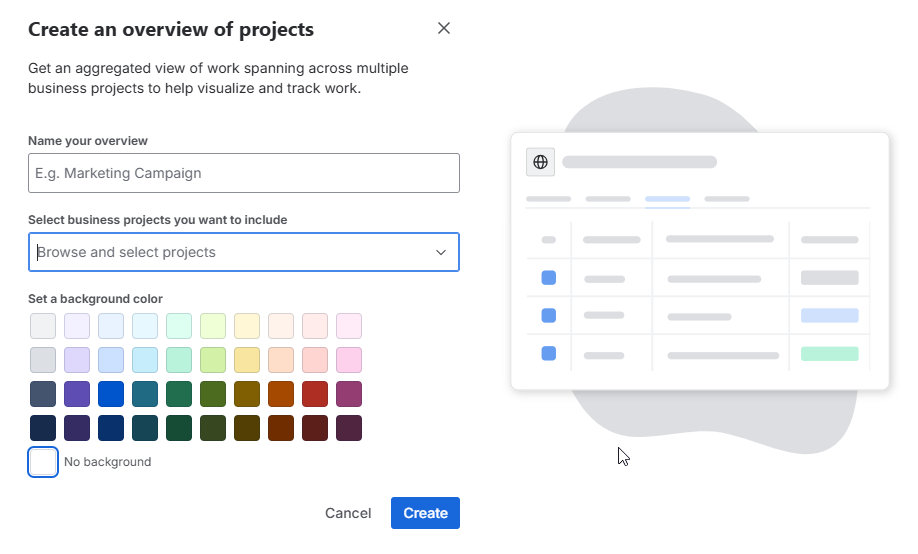Pick the pale magenta-pink swatch in first row
Viewport: 918px width, 554px height.
click(x=348, y=326)
